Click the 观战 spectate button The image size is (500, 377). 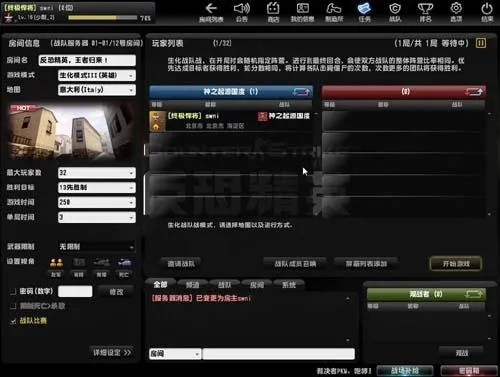coord(462,353)
